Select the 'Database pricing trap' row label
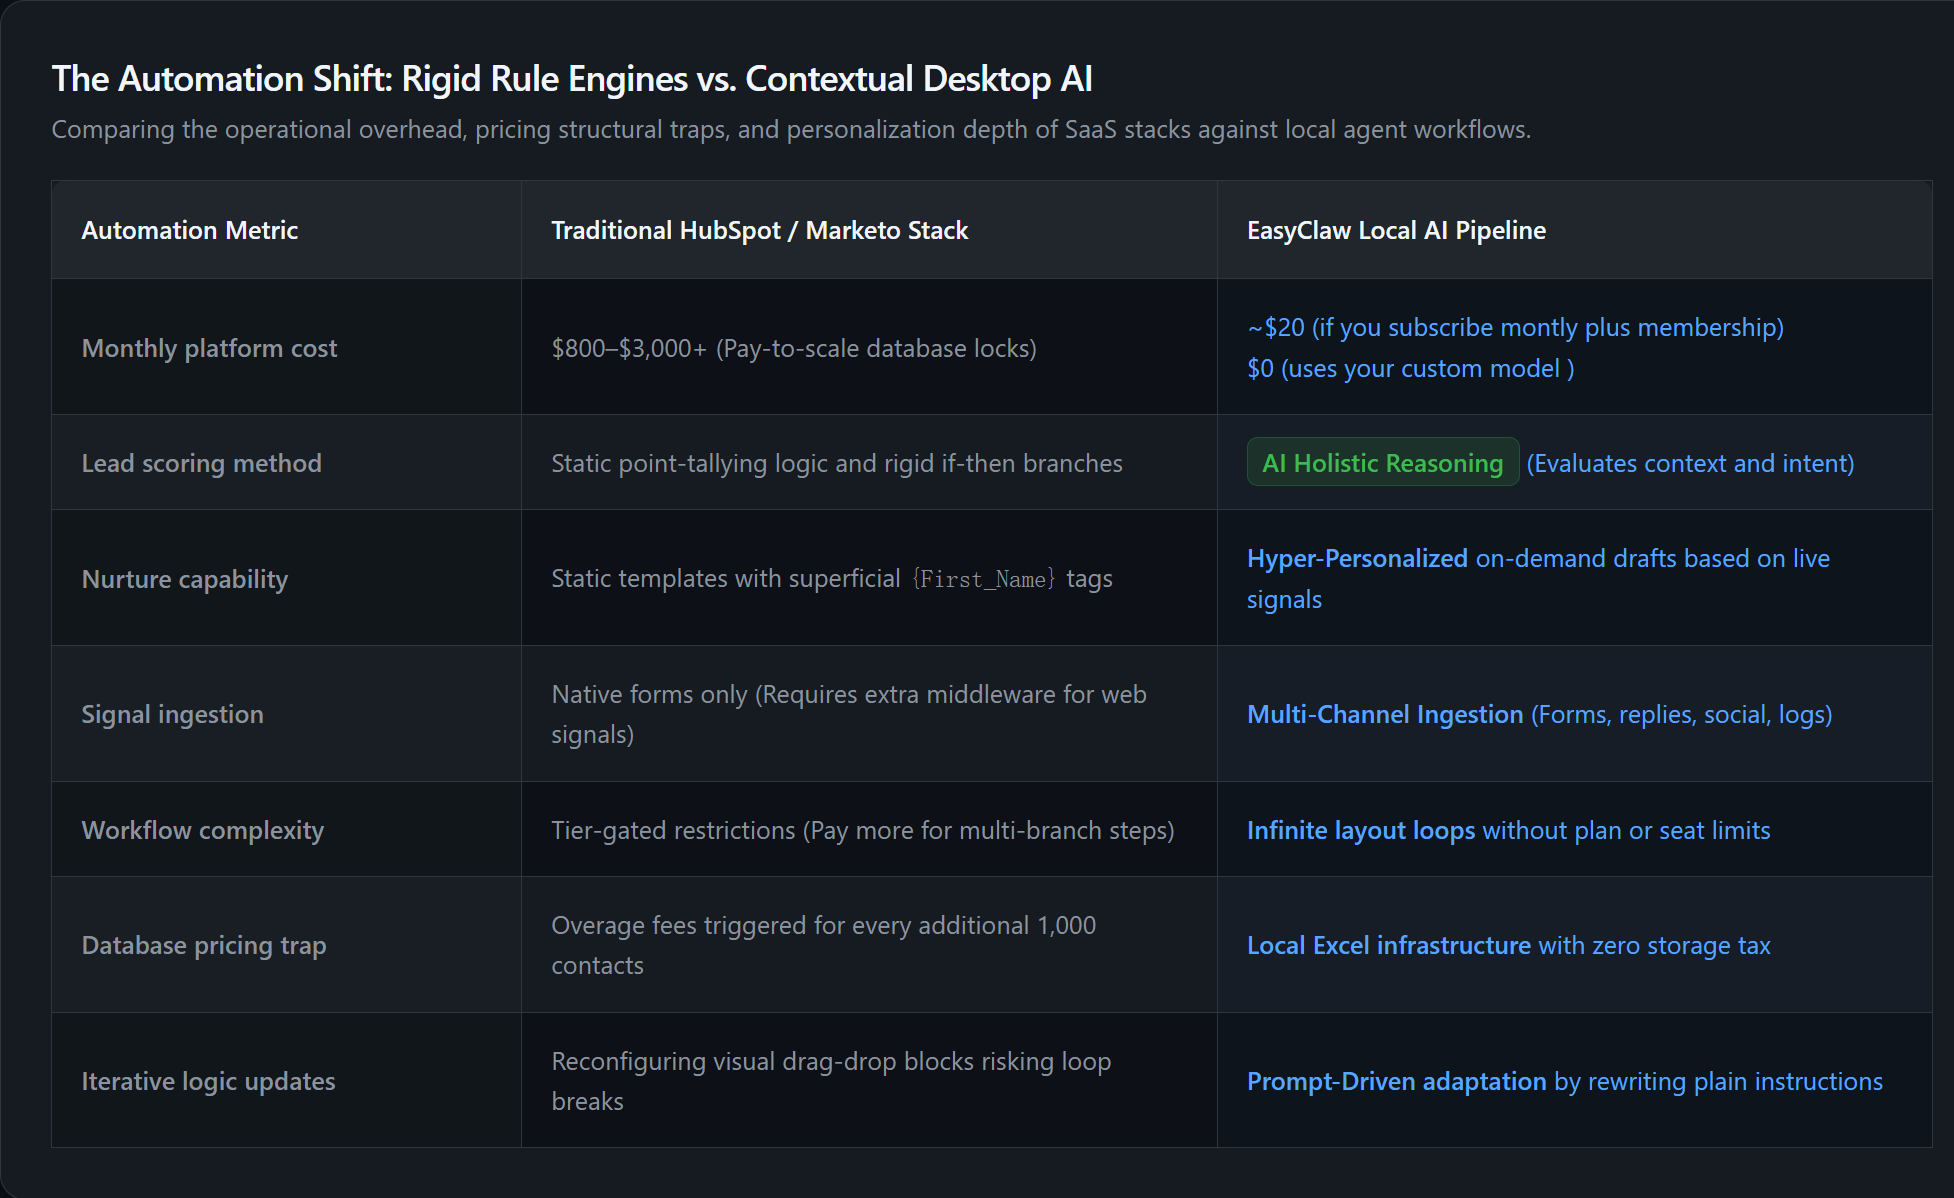 click(x=204, y=945)
